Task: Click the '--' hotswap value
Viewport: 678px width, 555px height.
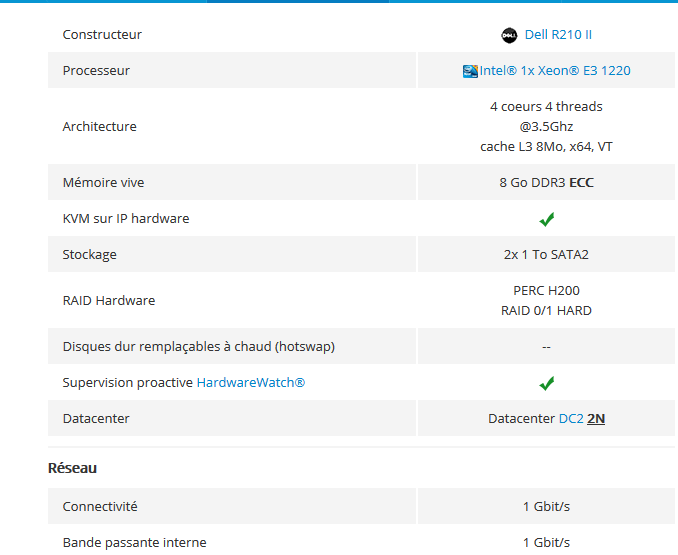Action: coord(546,347)
